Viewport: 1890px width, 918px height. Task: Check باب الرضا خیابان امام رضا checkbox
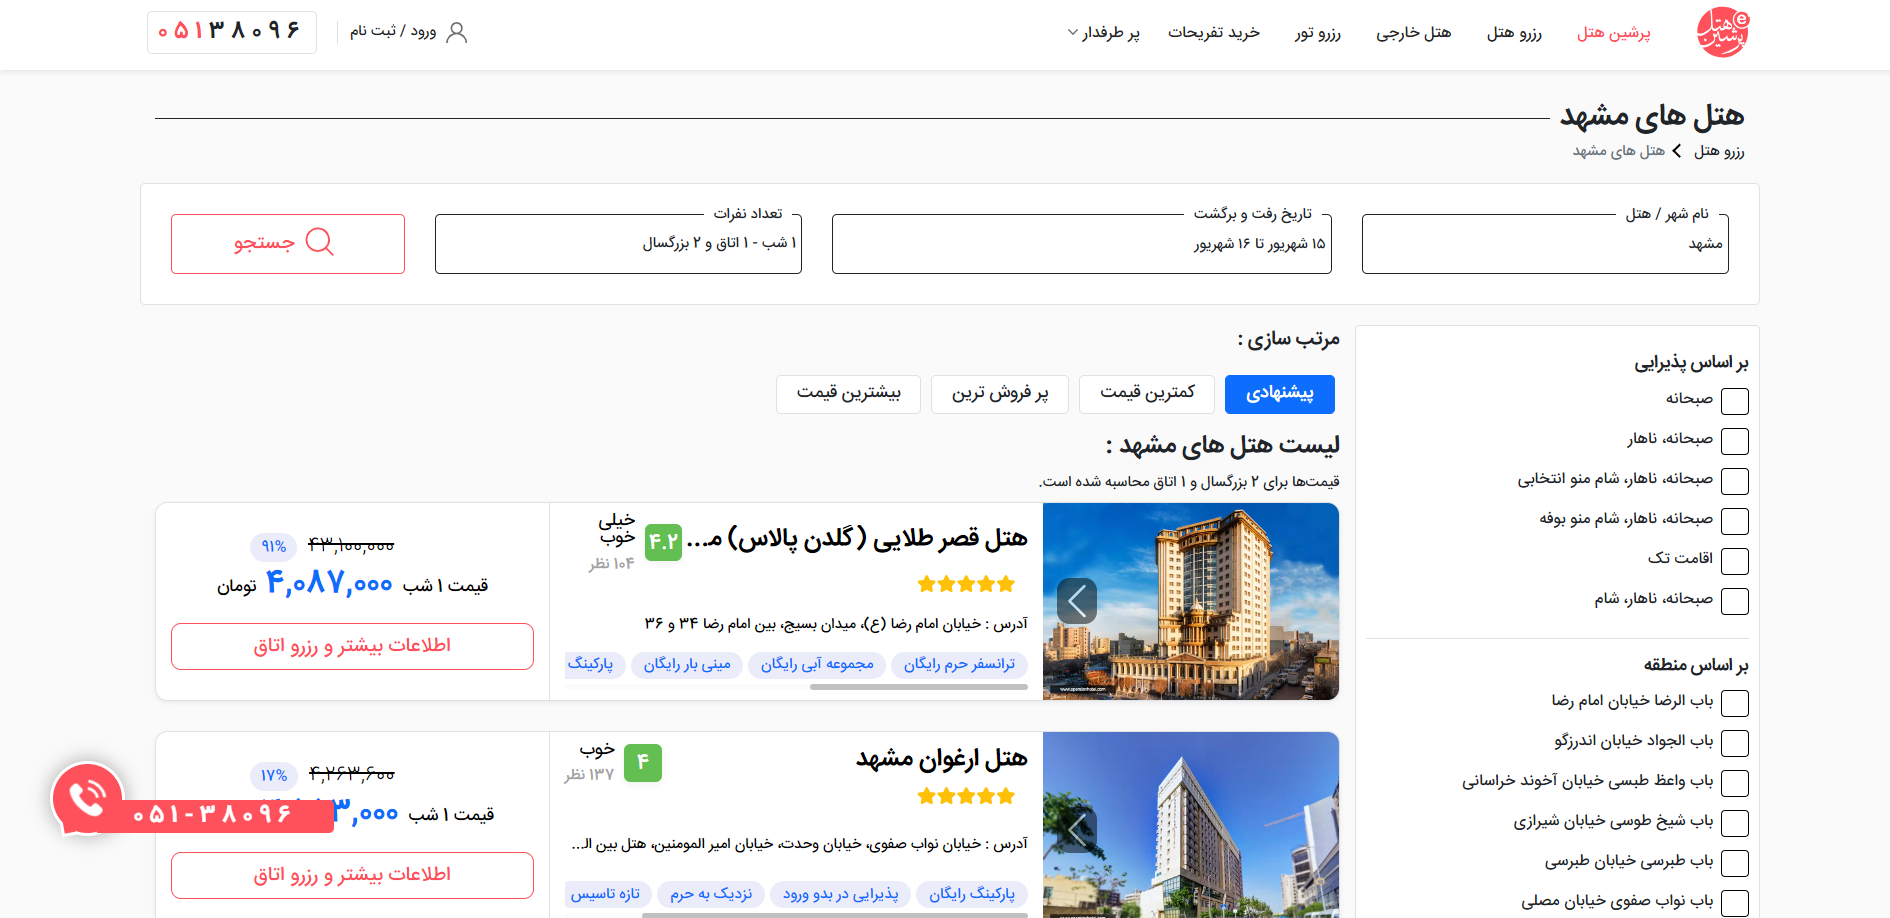(1735, 703)
